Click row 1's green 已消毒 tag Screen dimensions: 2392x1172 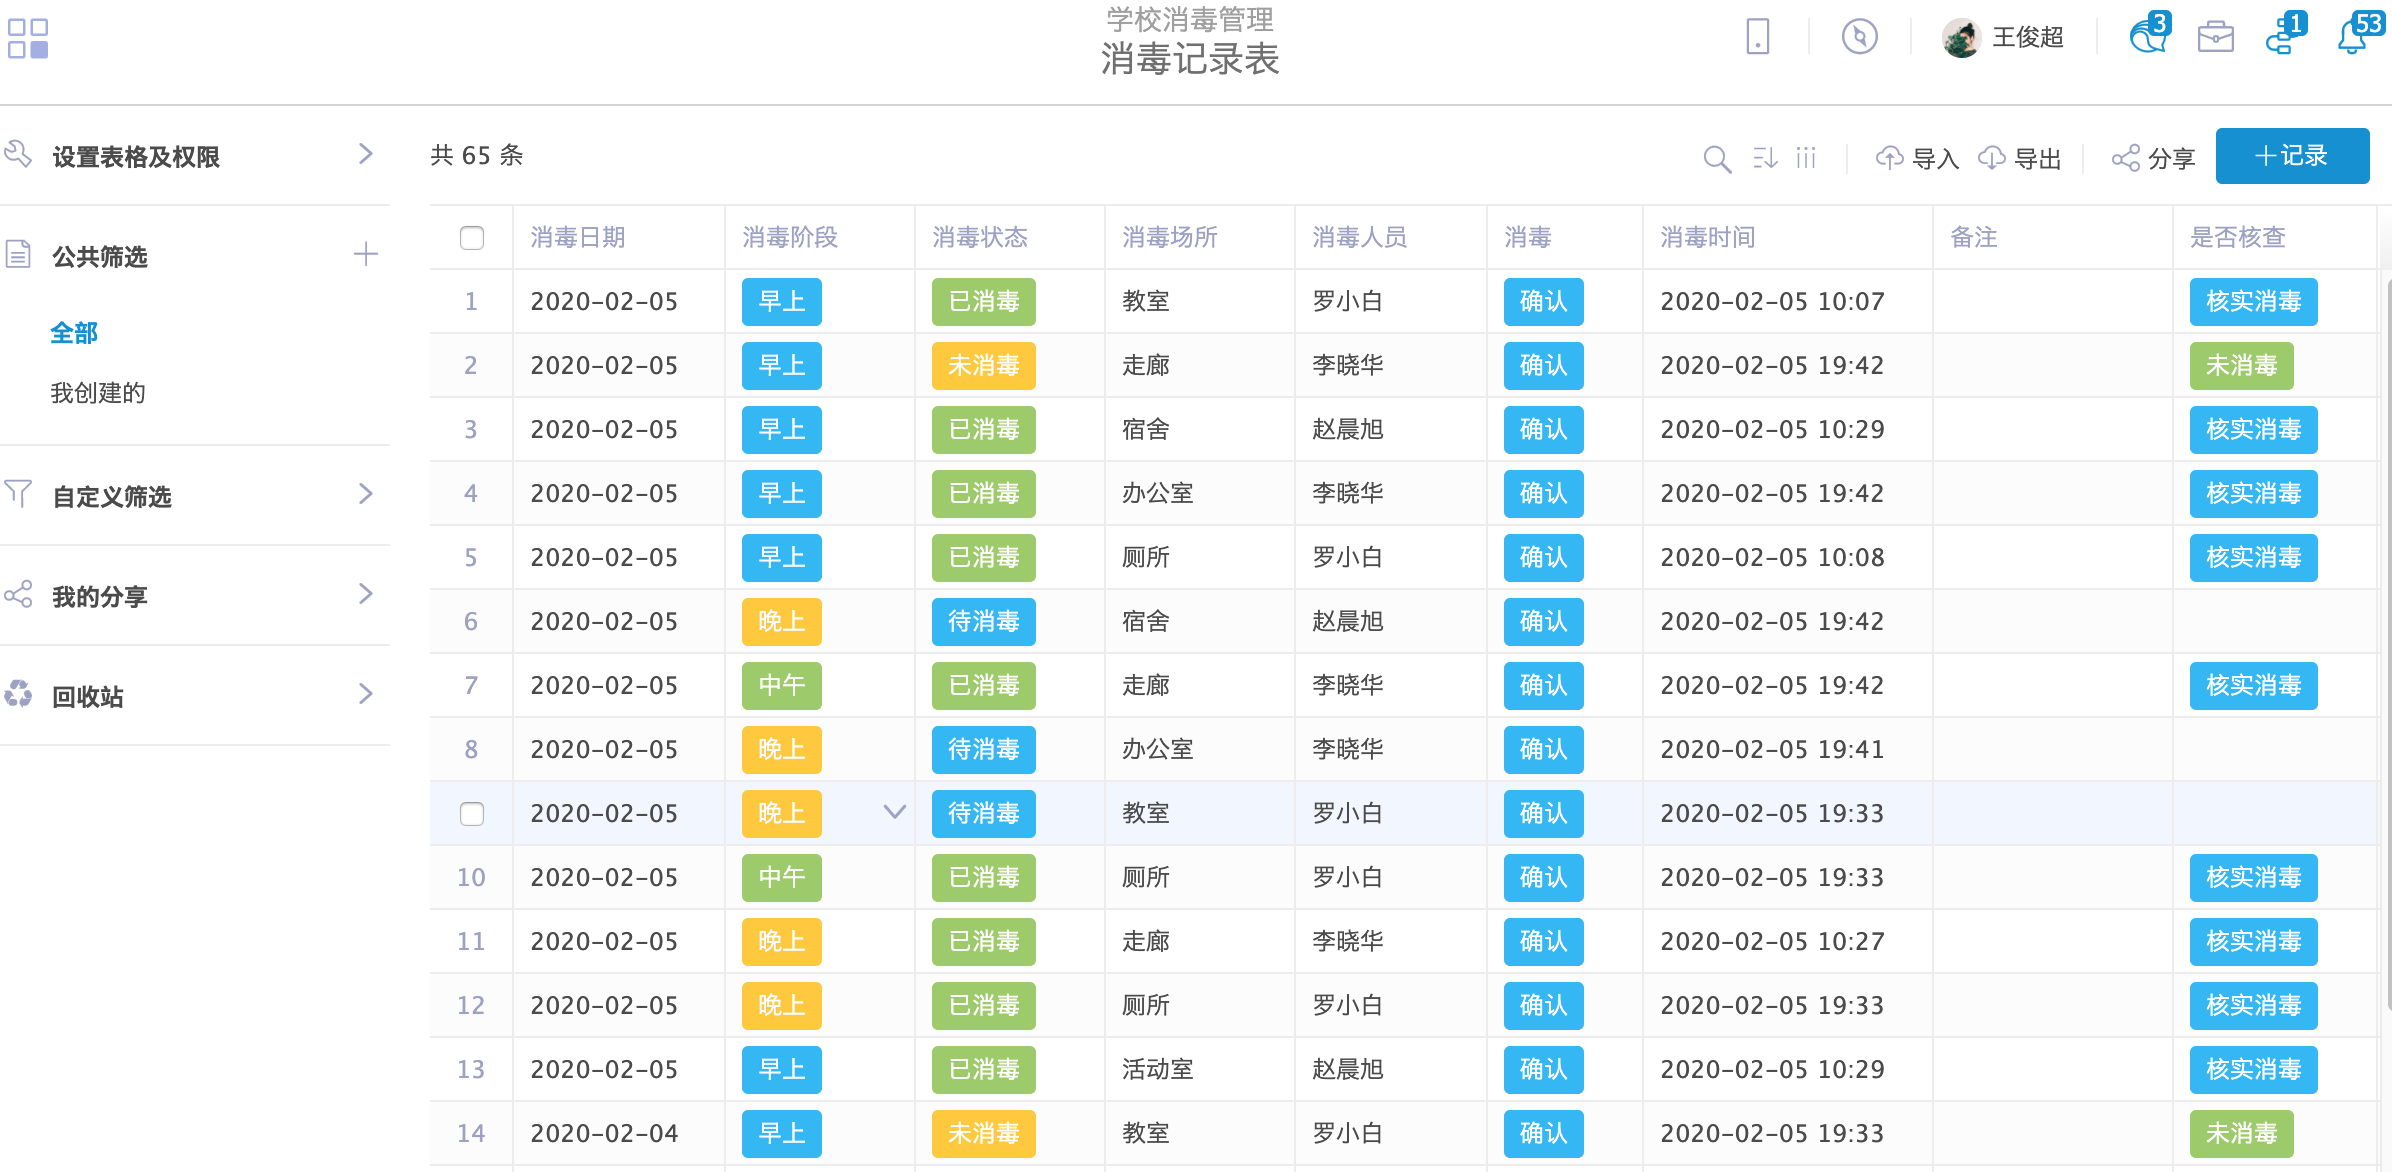tap(983, 302)
